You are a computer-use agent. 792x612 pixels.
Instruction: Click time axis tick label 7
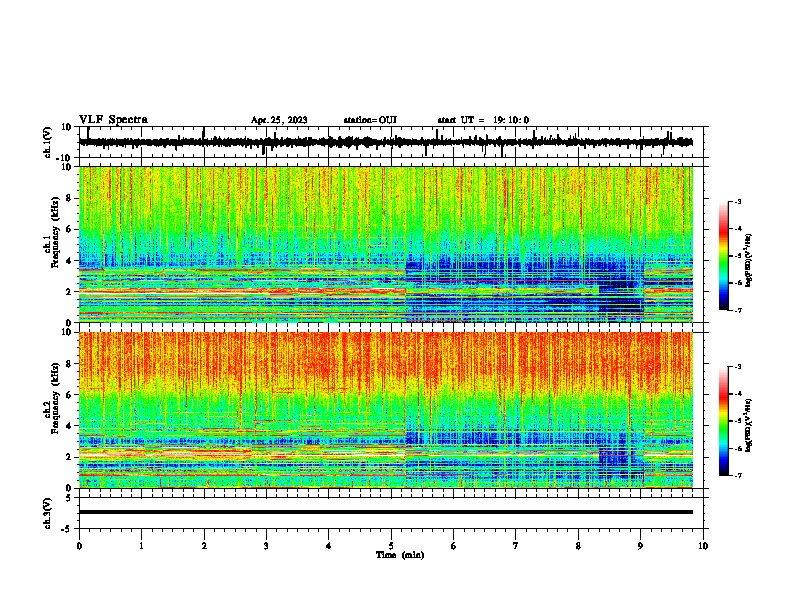[516, 546]
